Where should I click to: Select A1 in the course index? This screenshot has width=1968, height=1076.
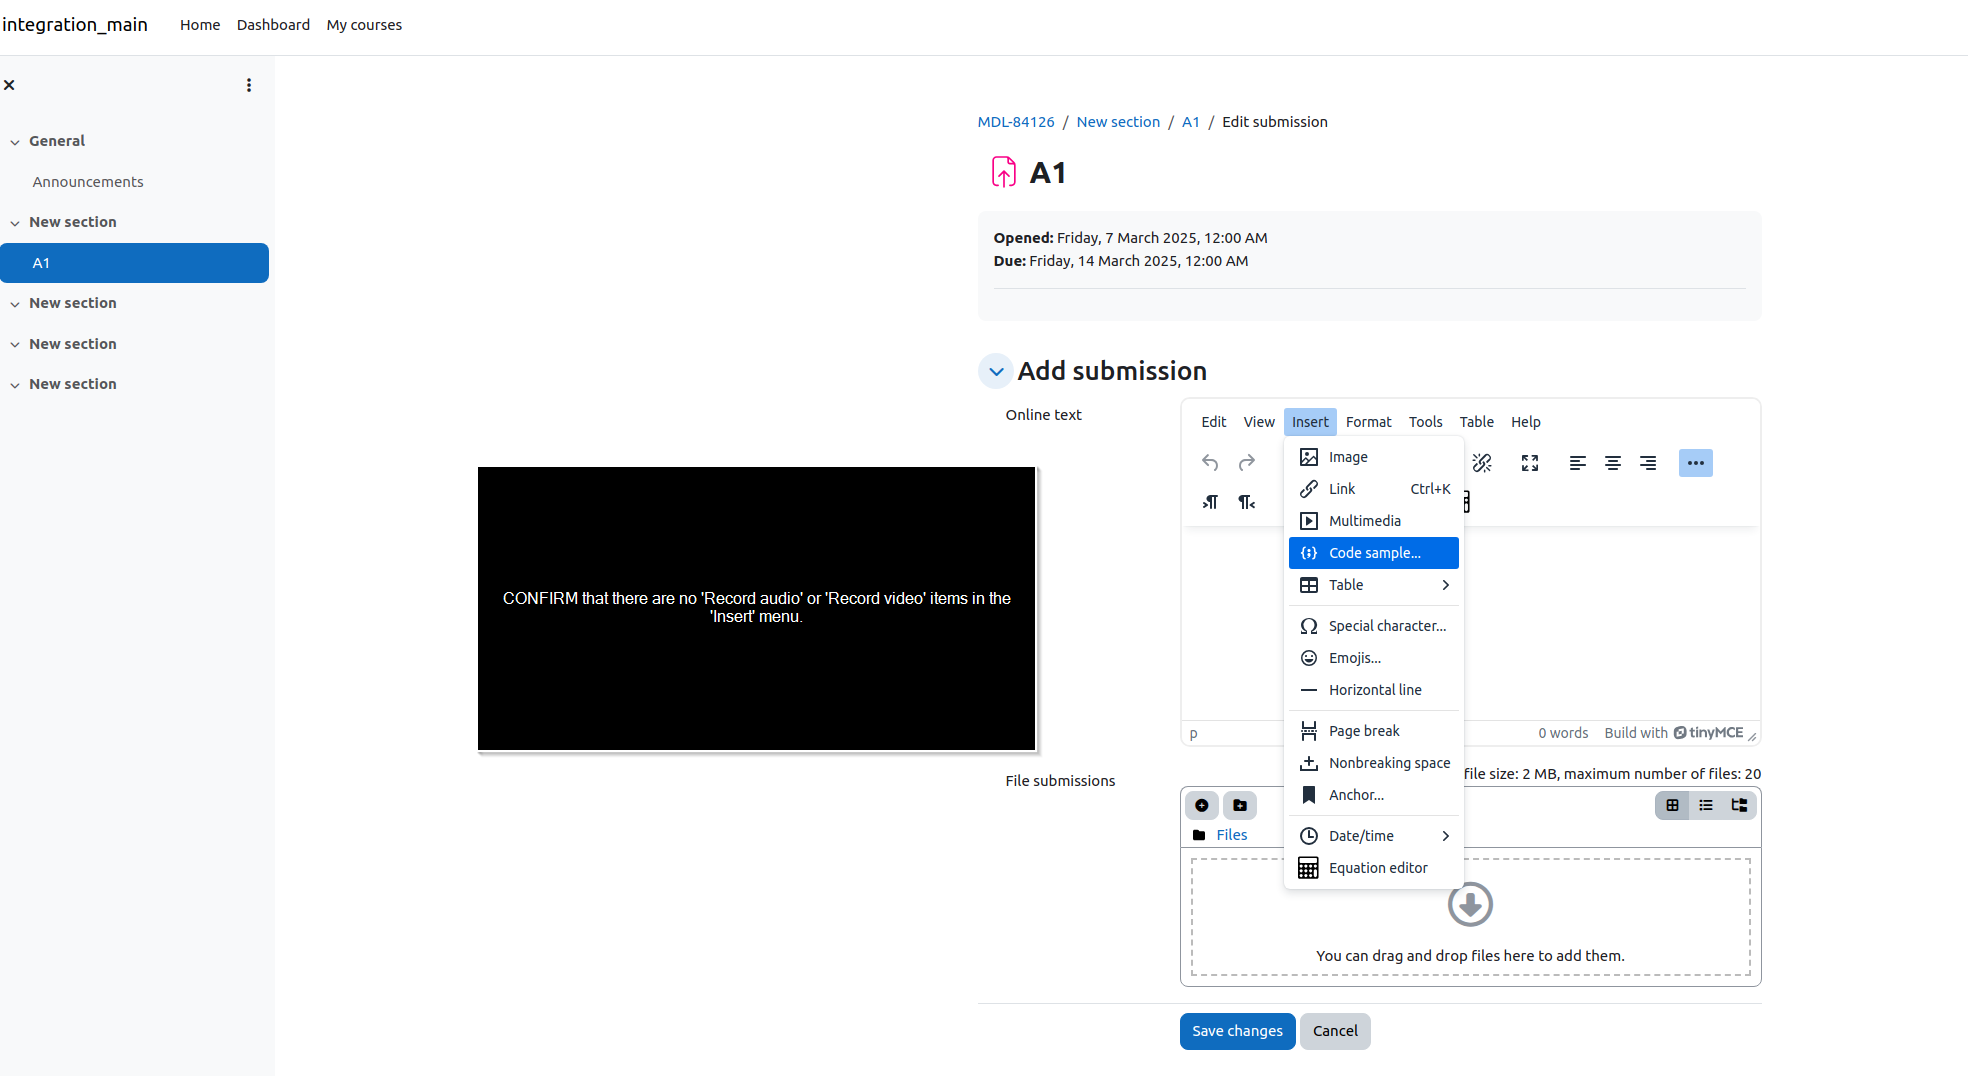pyautogui.click(x=134, y=263)
